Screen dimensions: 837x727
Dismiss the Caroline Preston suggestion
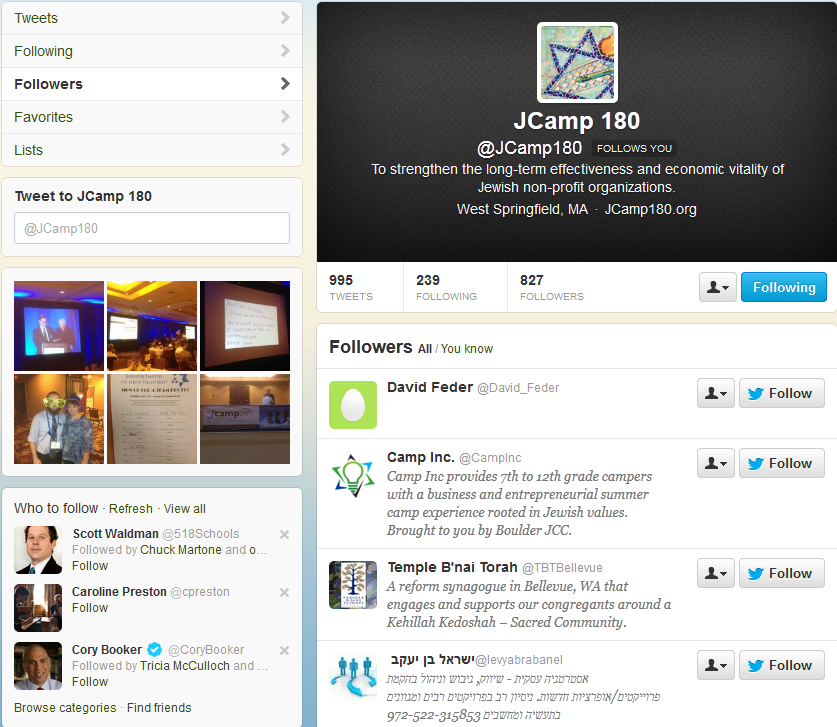pos(285,592)
